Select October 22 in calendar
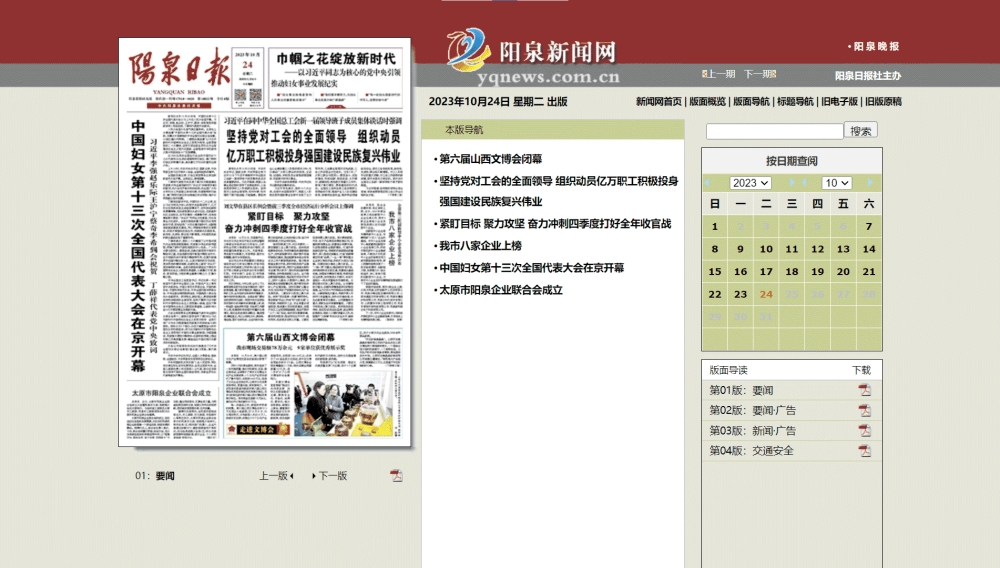1000x568 pixels. (x=715, y=295)
